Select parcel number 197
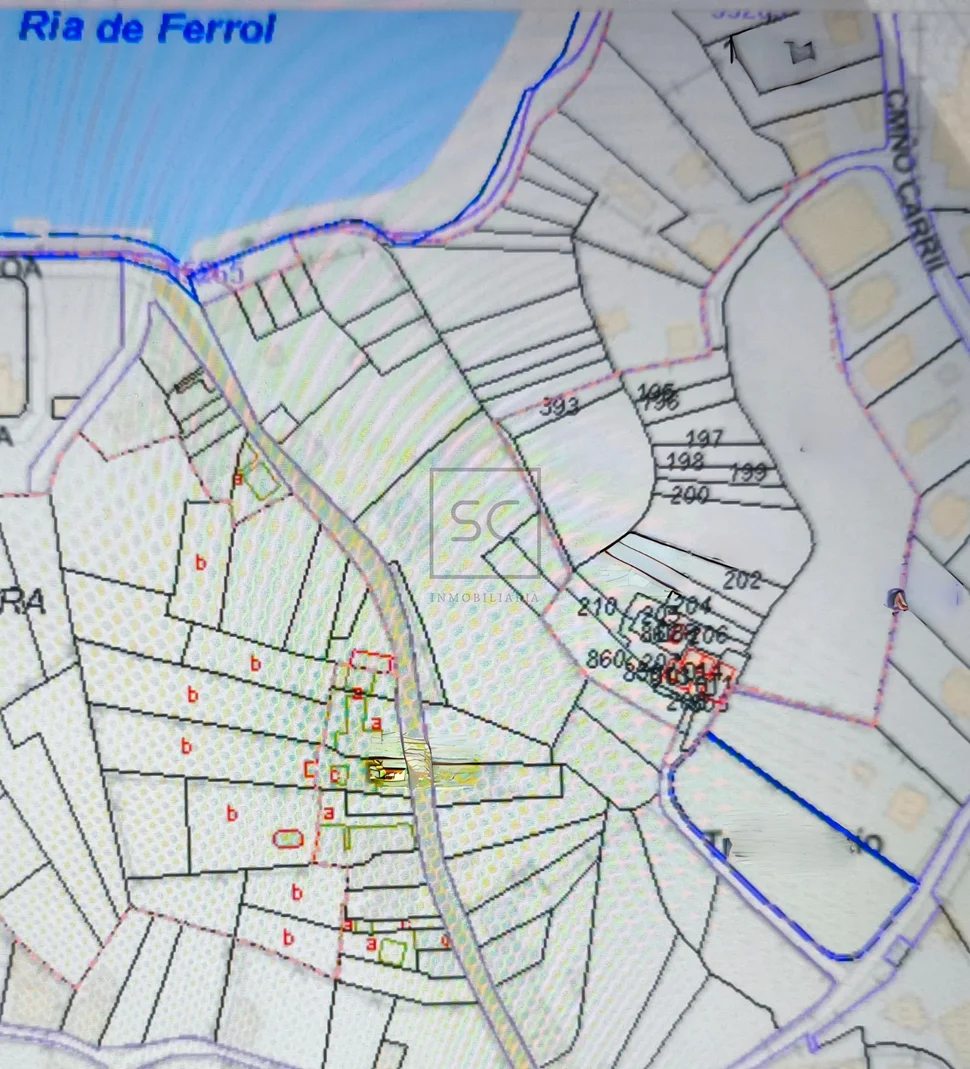This screenshot has width=970, height=1069. click(704, 438)
